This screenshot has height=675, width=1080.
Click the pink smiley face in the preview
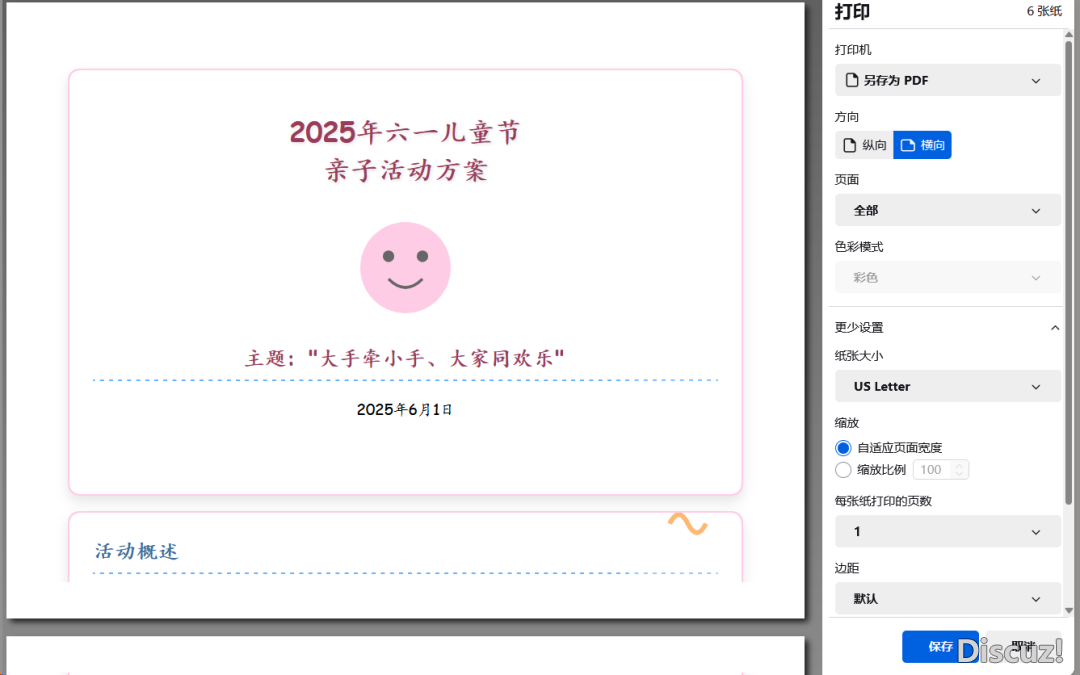click(x=405, y=267)
